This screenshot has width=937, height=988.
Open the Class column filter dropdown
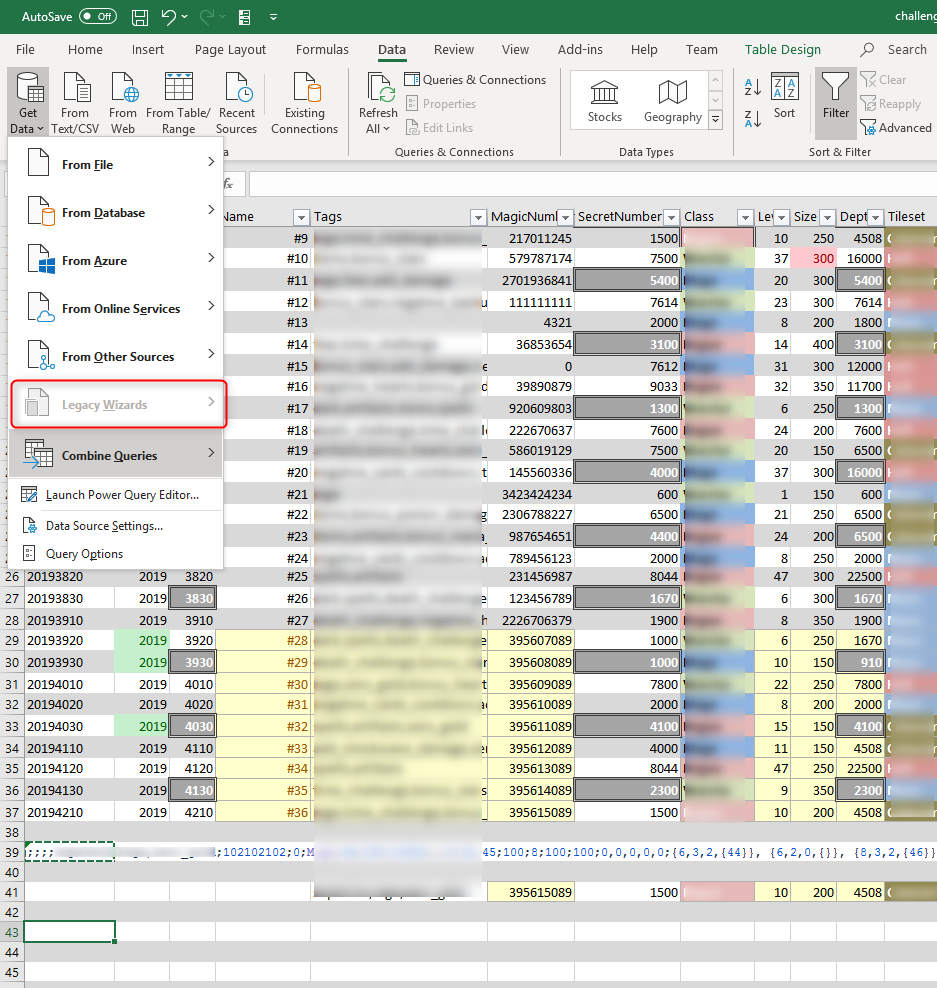(x=745, y=217)
